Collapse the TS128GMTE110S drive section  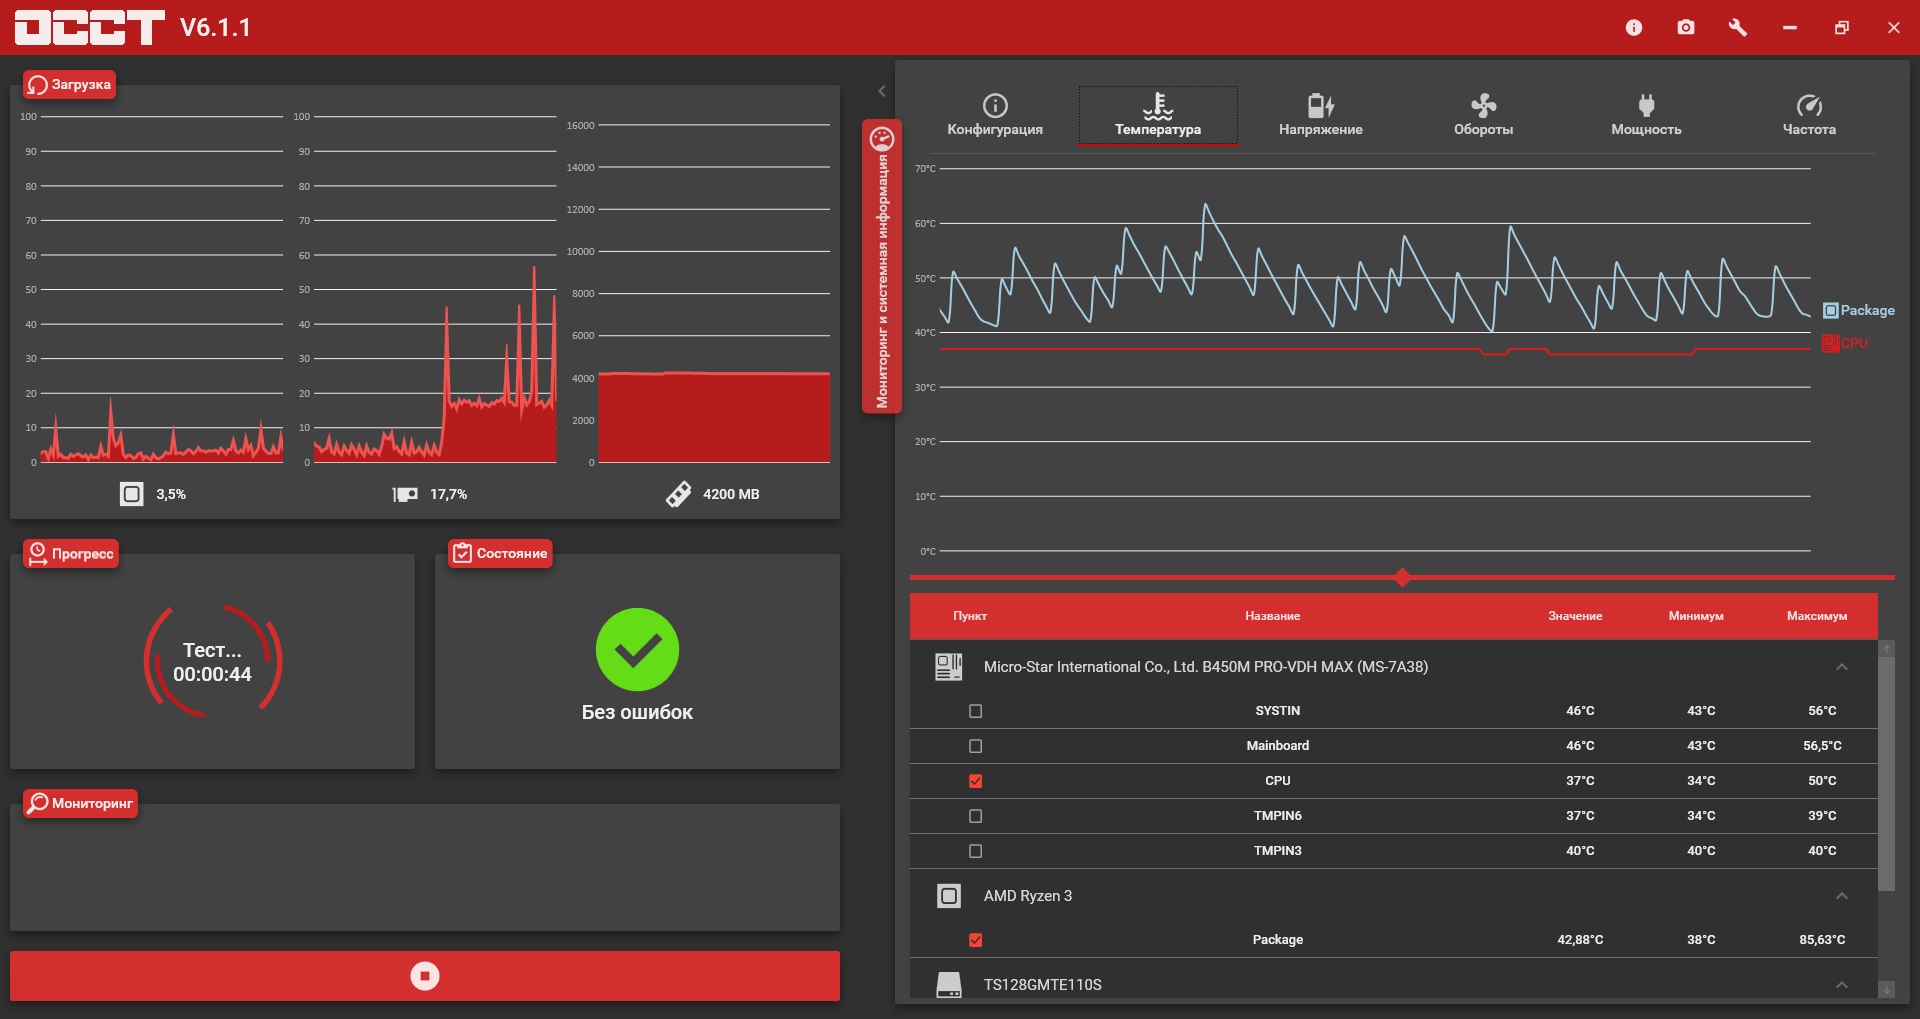1842,985
